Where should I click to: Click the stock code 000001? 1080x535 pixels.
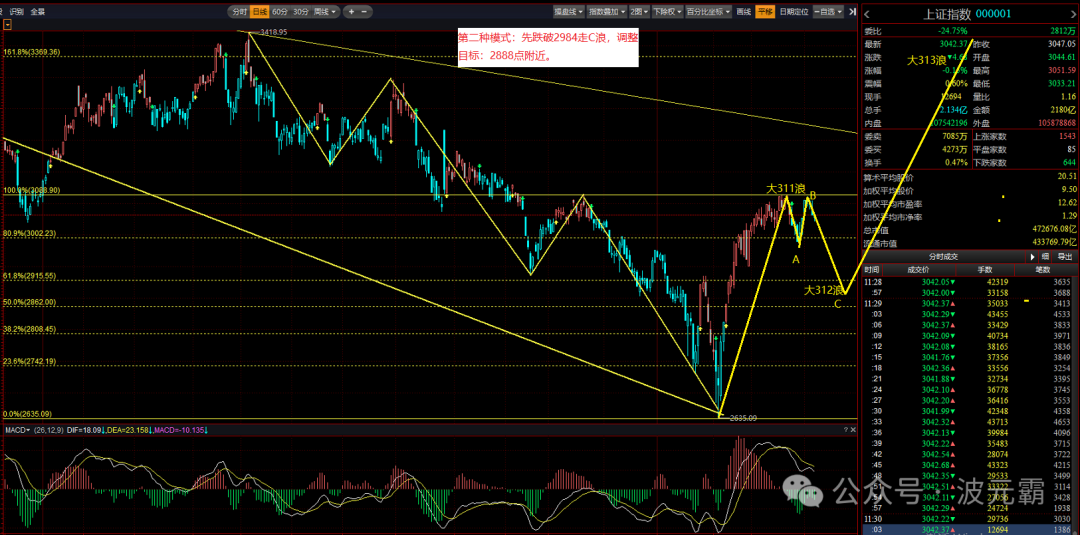(994, 14)
